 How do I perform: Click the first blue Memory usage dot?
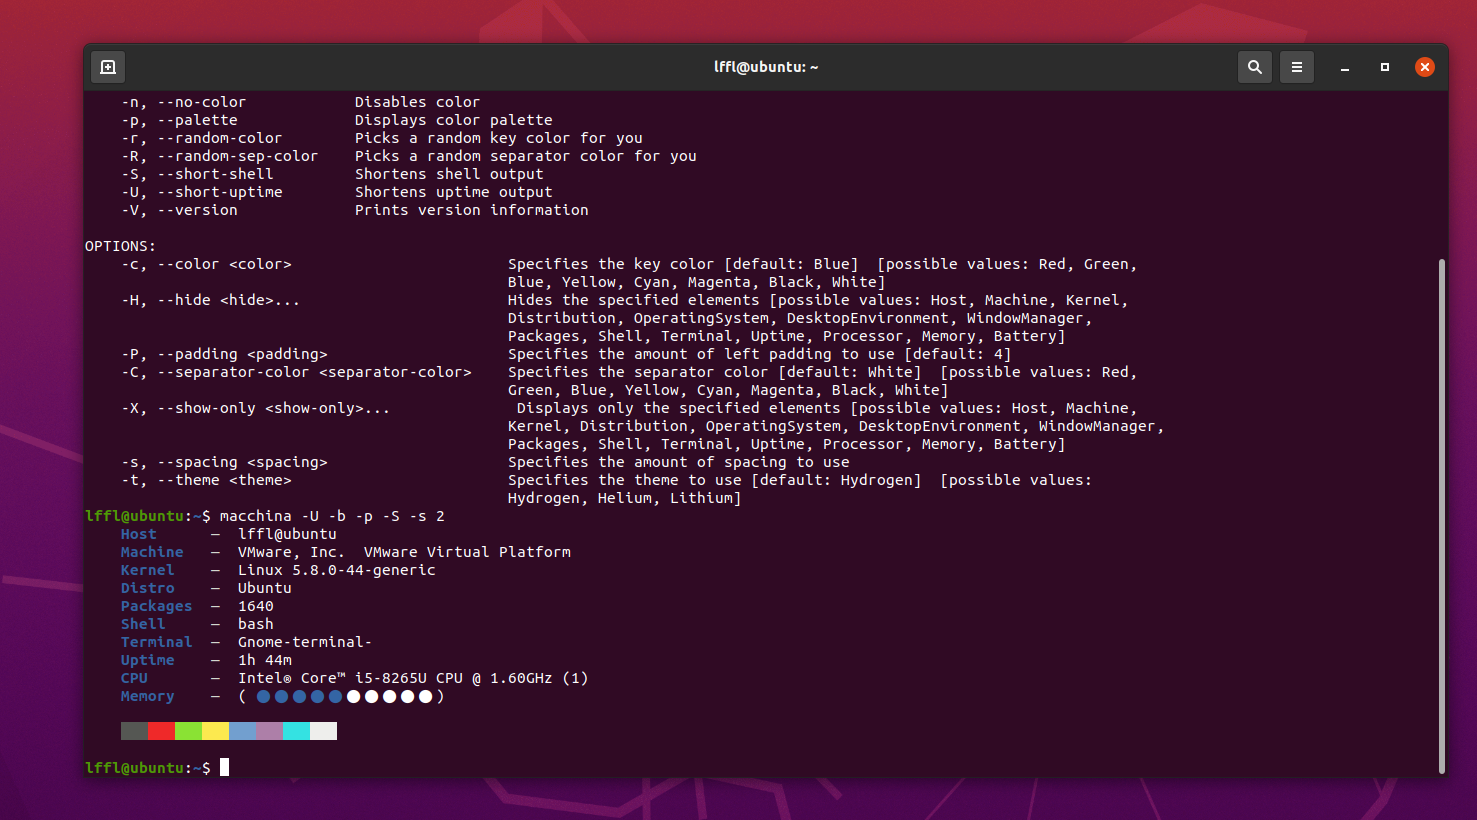point(263,696)
